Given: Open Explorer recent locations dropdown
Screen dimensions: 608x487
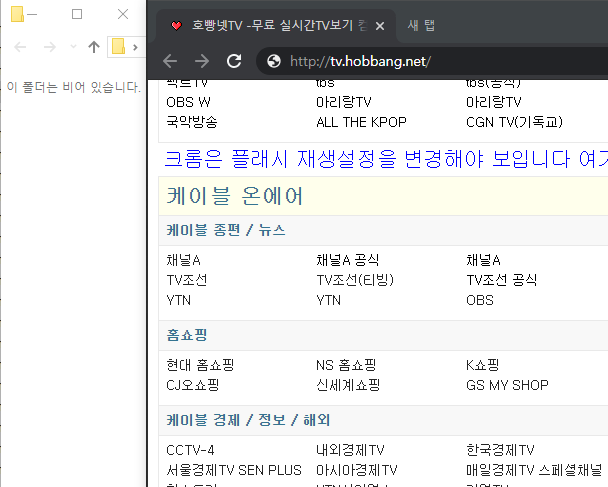Looking at the screenshot, I should pyautogui.click(x=73, y=47).
